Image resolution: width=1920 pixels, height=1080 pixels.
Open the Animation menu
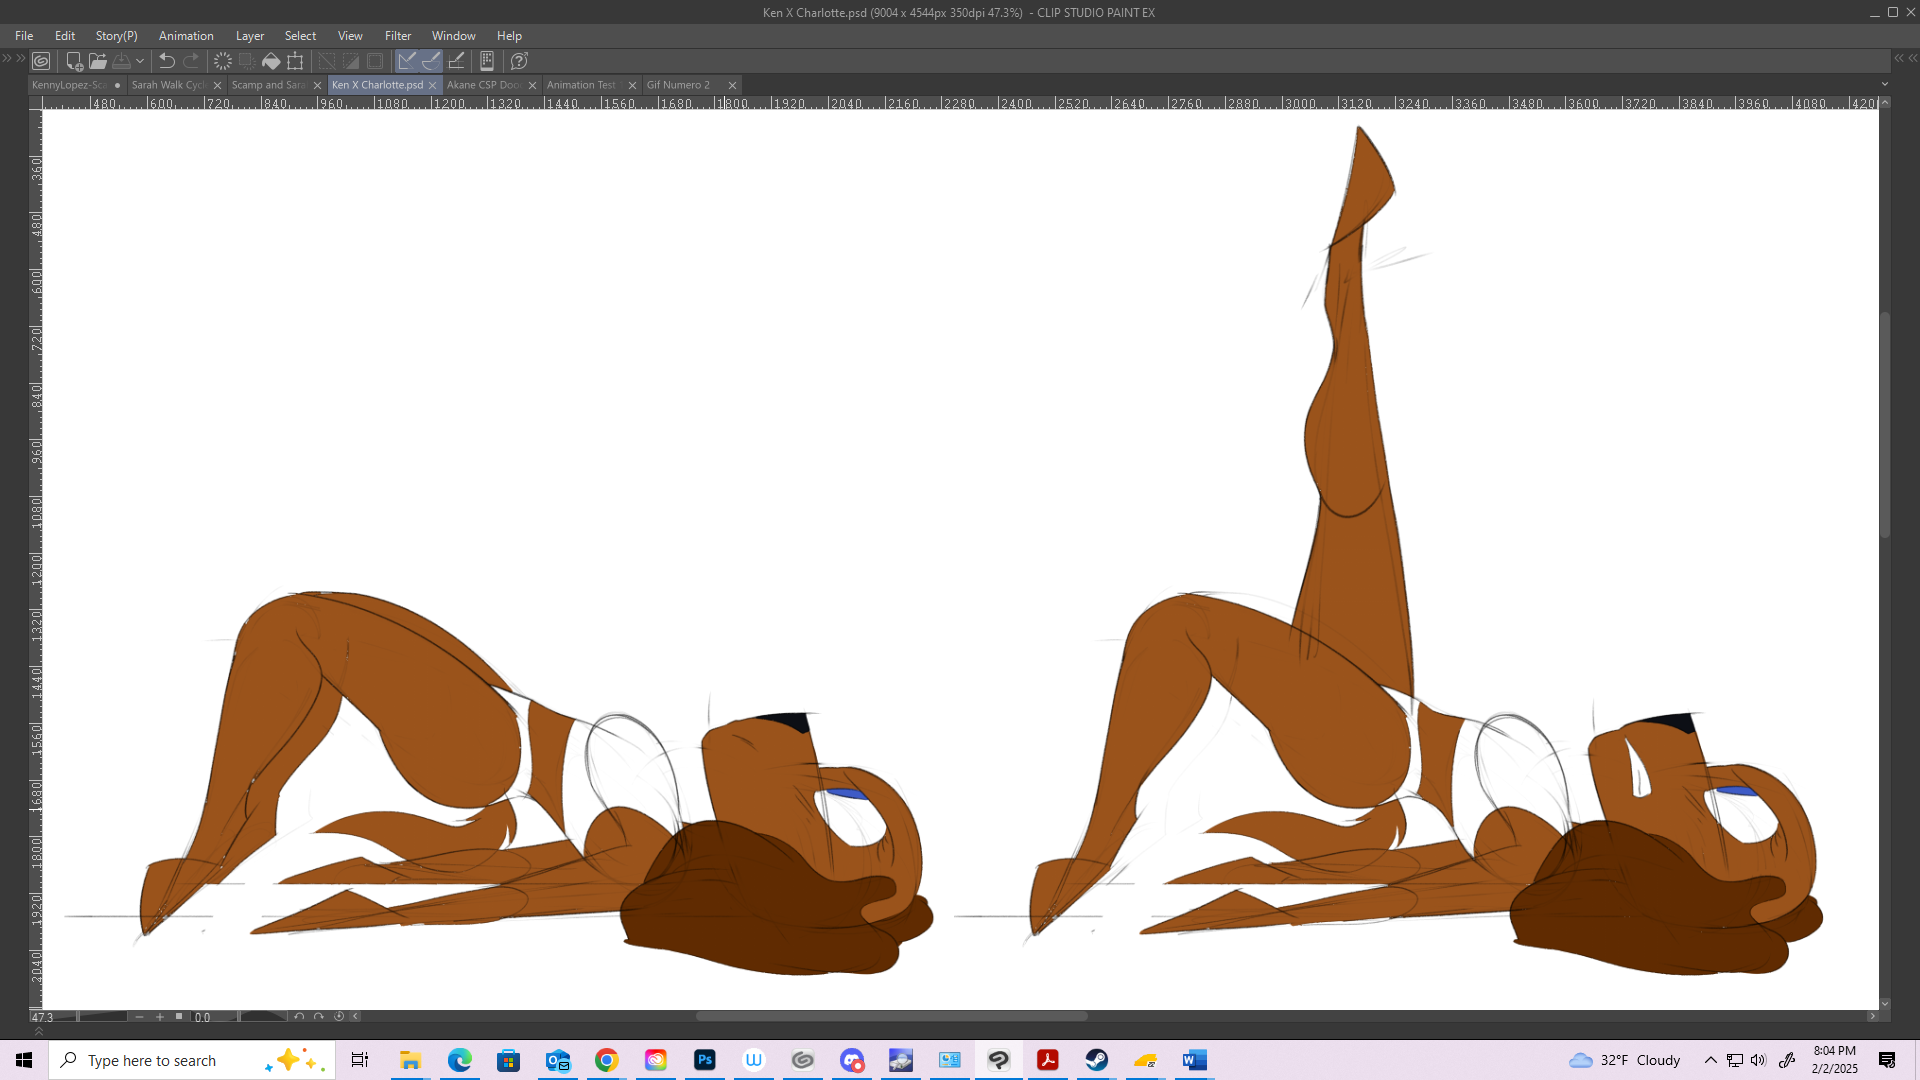coord(186,36)
